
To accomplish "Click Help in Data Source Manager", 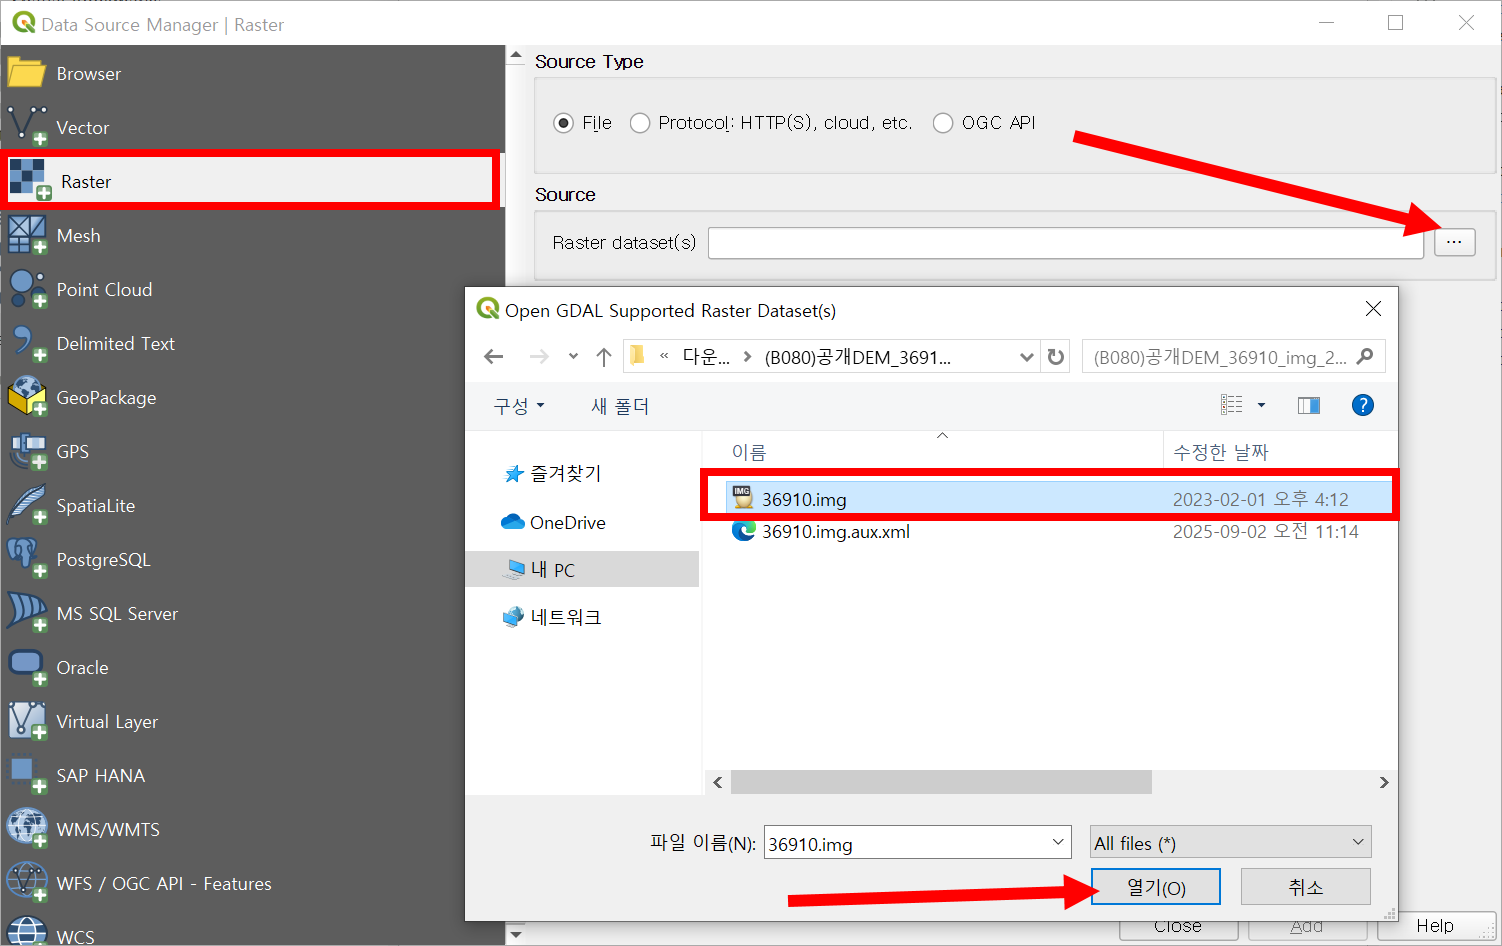I will pyautogui.click(x=1435, y=926).
